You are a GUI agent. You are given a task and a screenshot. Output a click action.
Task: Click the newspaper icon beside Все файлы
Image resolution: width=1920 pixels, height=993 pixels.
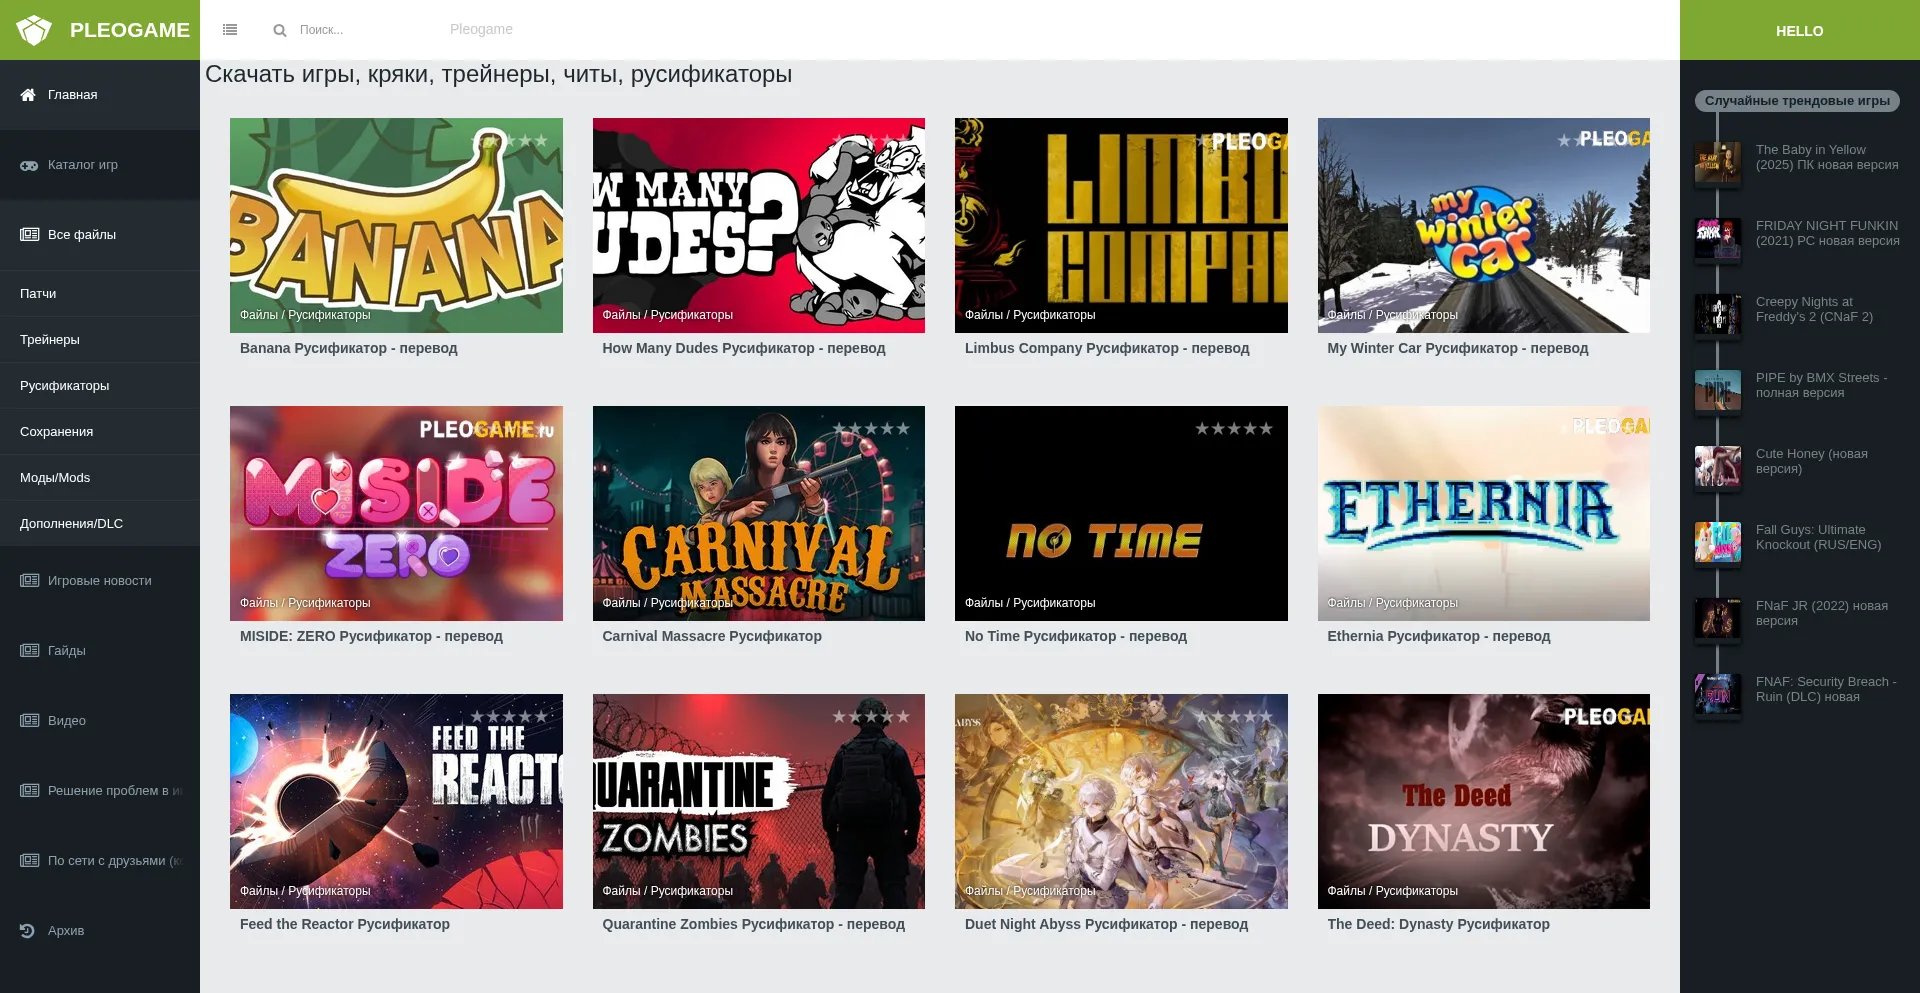29,235
